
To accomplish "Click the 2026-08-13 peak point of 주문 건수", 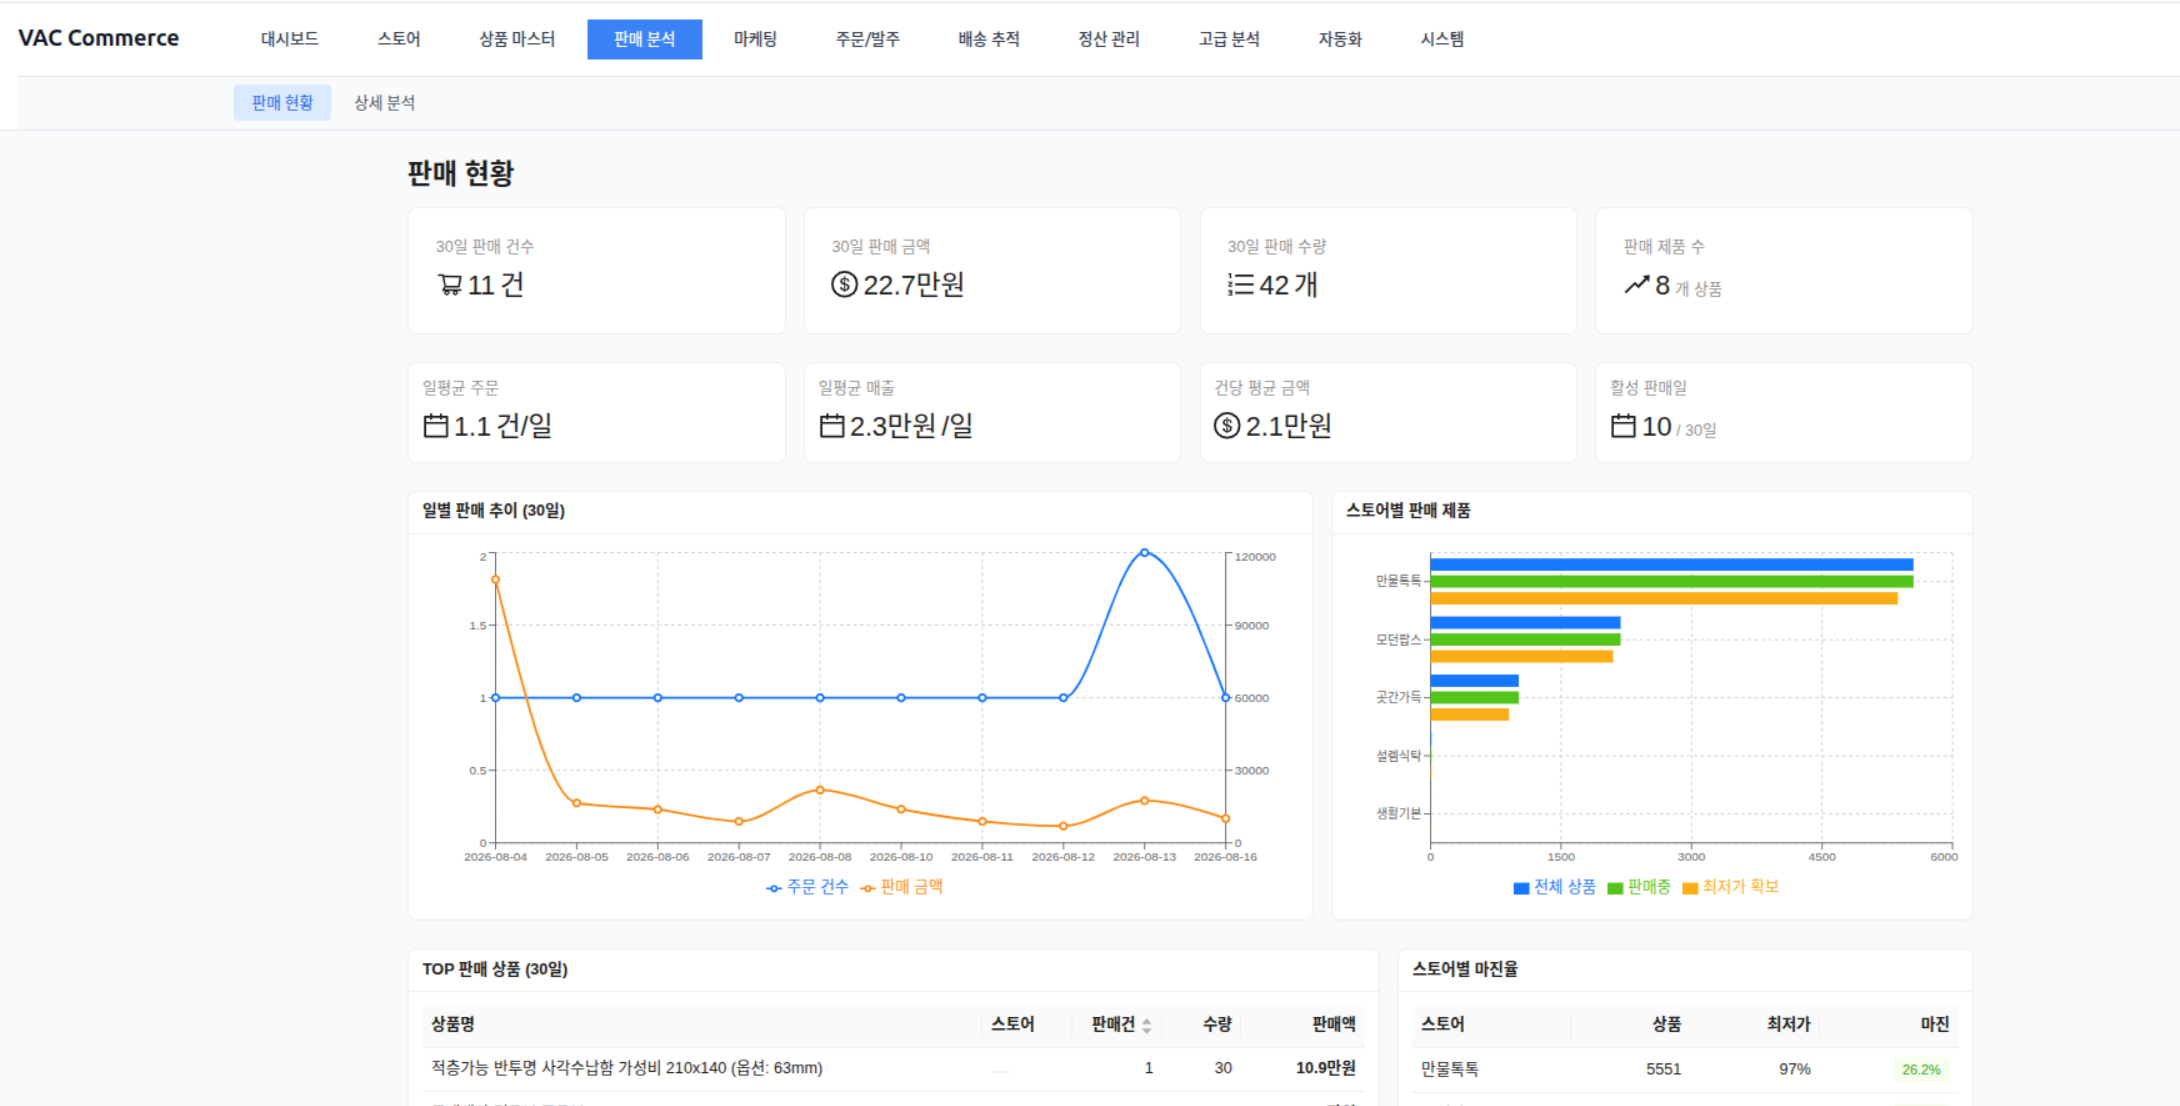I will click(1145, 553).
